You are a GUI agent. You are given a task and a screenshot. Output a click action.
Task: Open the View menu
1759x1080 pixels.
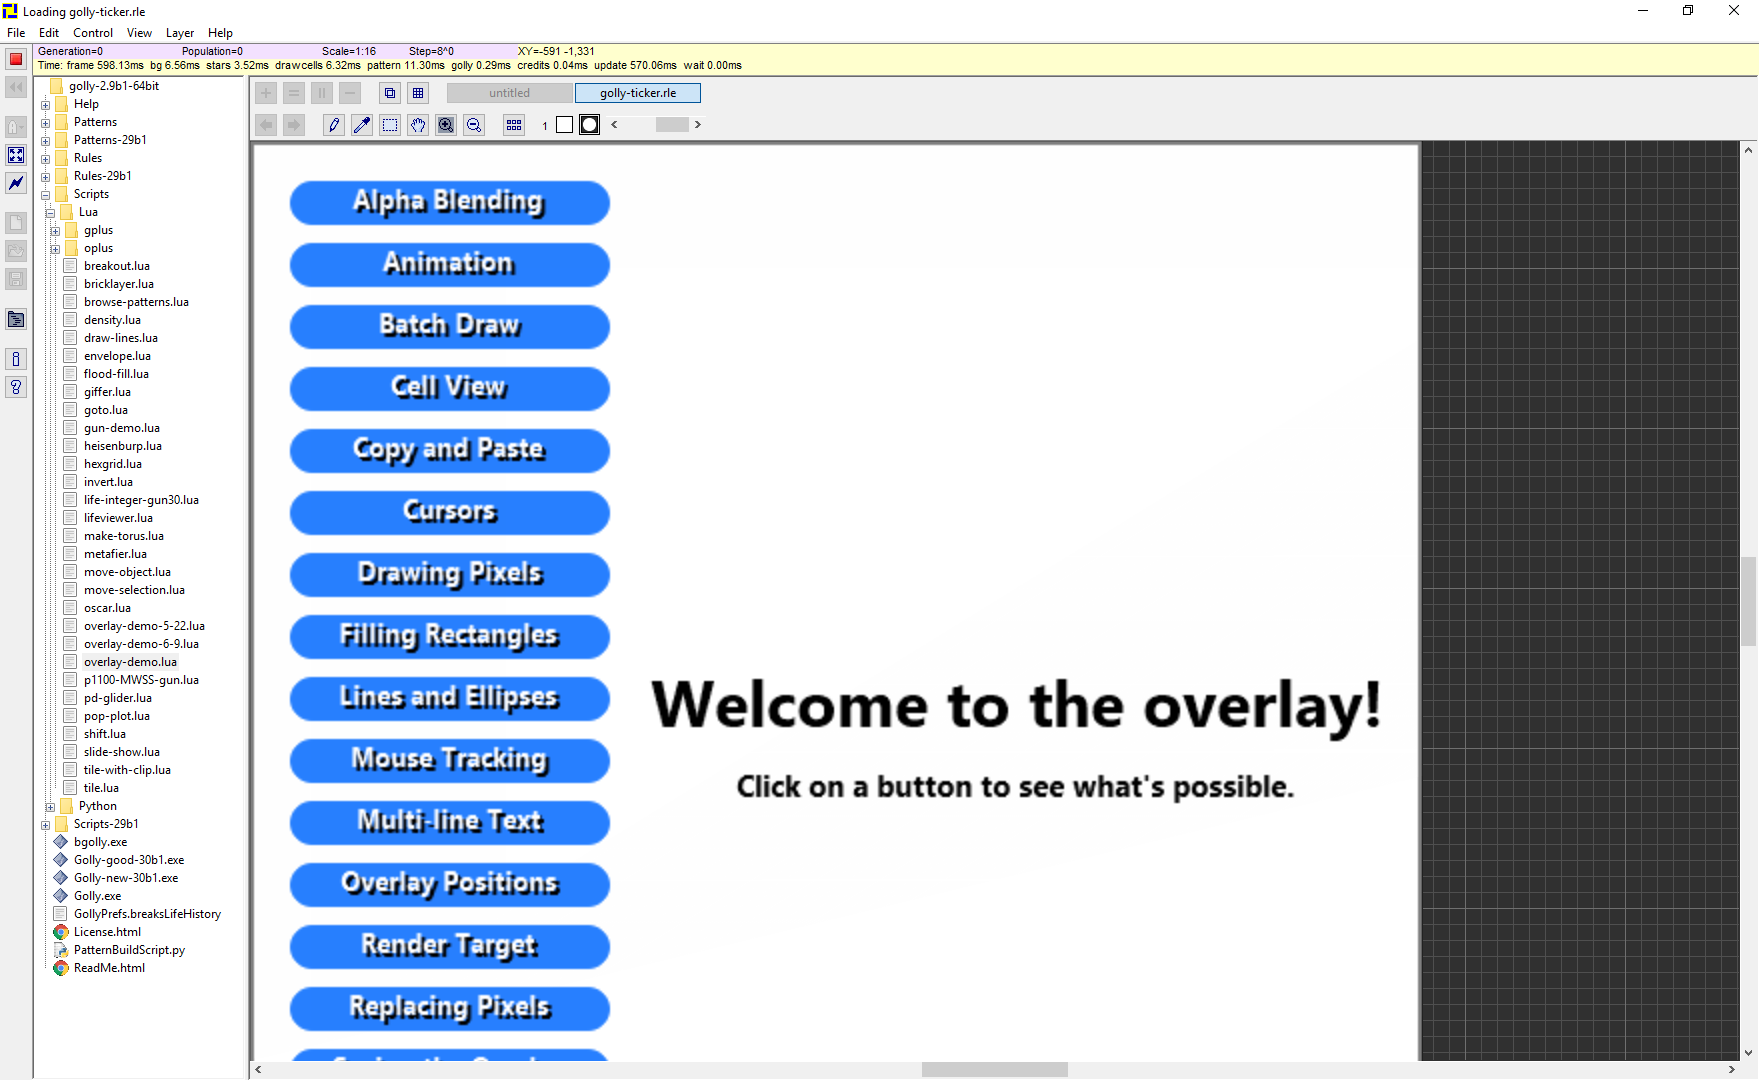(140, 33)
